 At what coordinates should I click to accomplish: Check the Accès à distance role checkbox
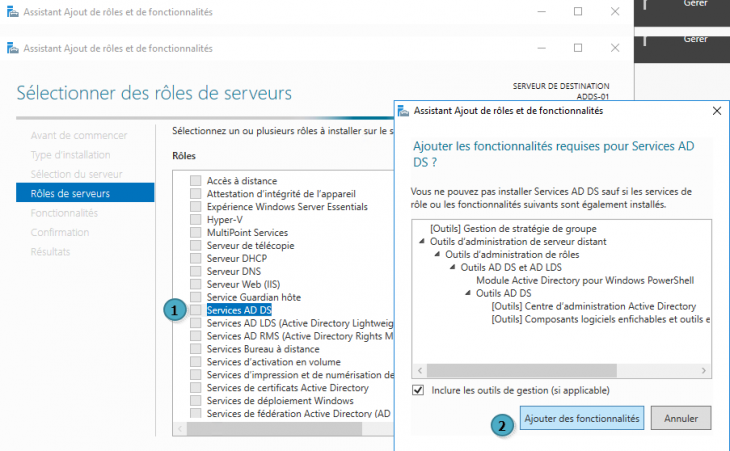click(196, 181)
